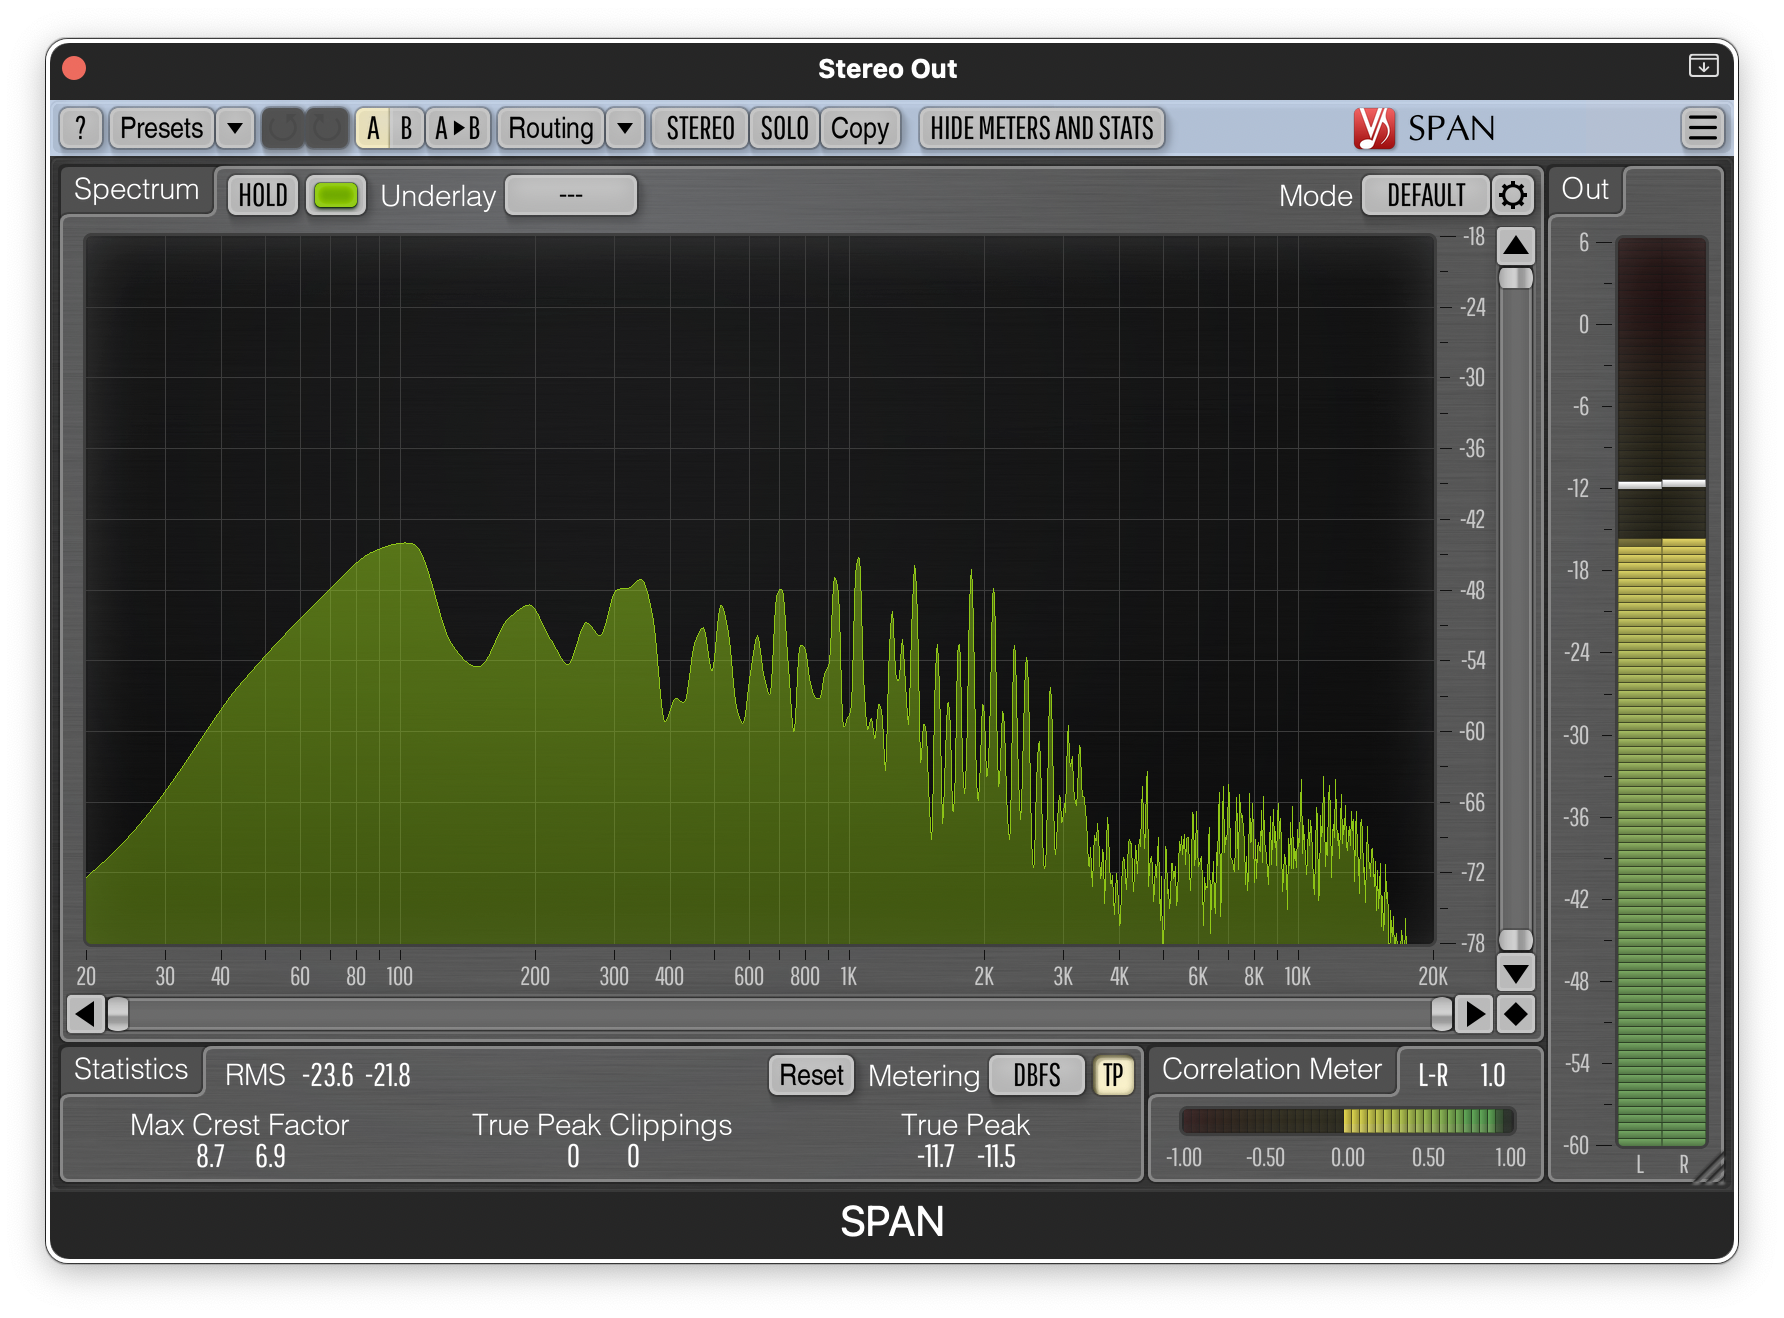Select the Statistics tab
Image resolution: width=1784 pixels, height=1318 pixels.
(x=131, y=1070)
